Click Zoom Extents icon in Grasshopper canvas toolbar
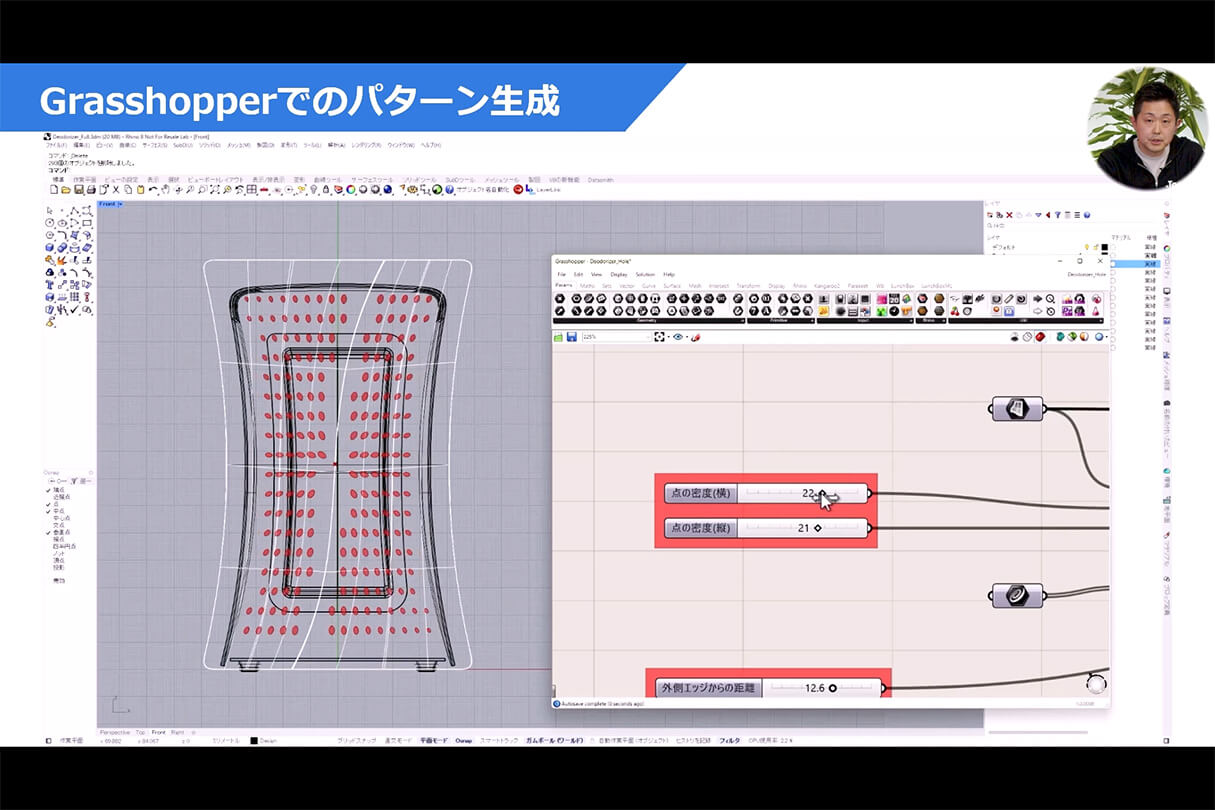 coord(659,337)
